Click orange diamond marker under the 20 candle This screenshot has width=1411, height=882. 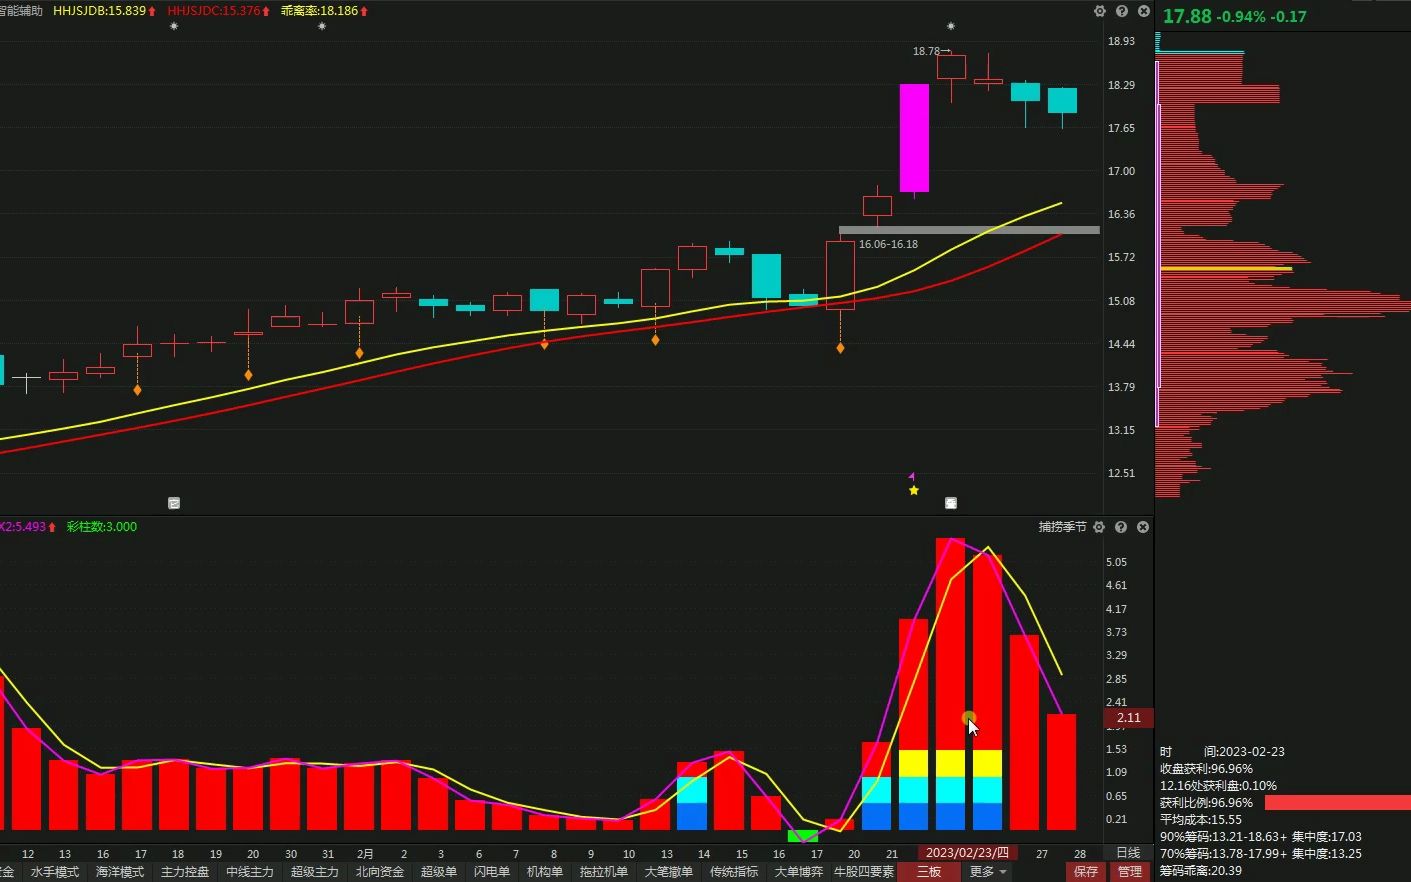click(x=249, y=375)
